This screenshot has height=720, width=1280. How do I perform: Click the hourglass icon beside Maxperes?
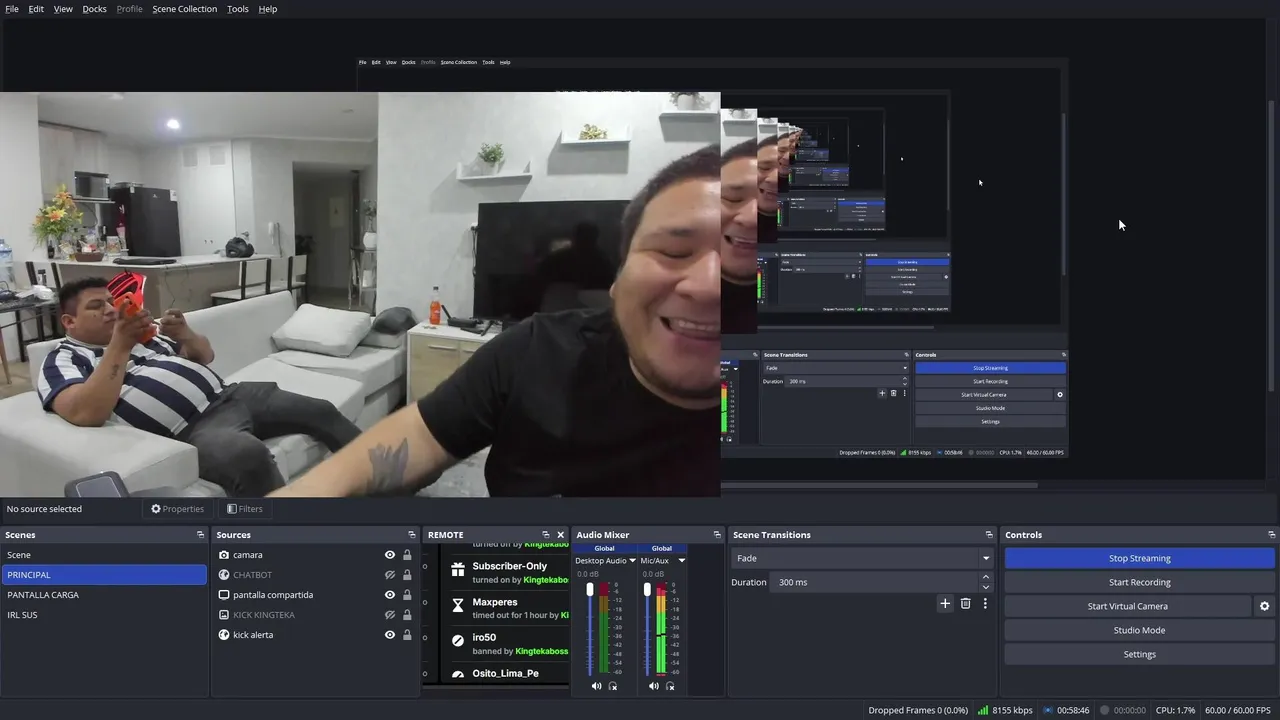point(458,605)
